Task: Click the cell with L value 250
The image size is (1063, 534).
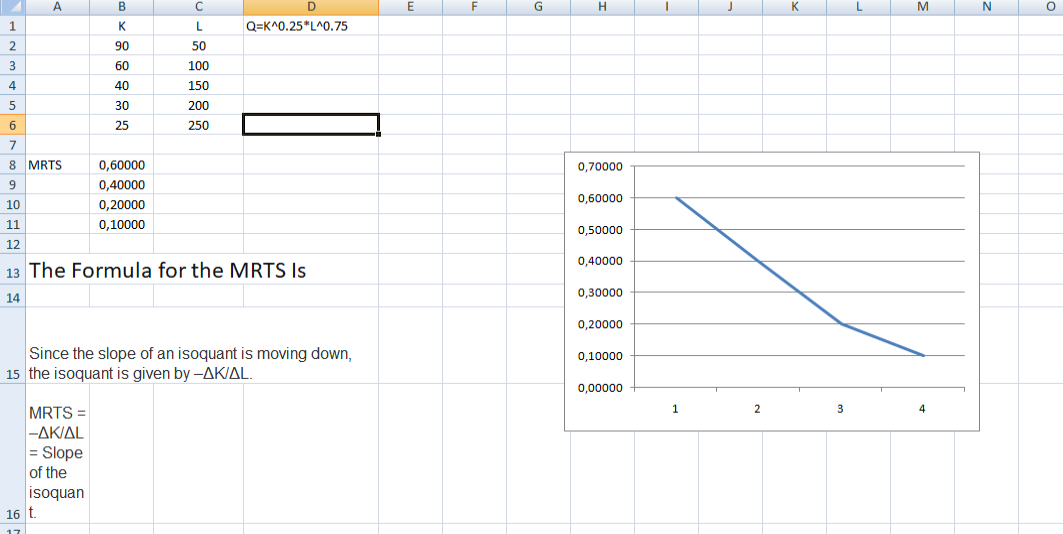Action: 198,125
